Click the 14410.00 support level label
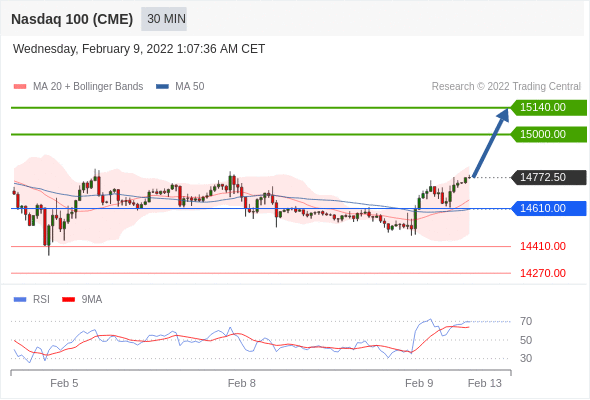590x400 pixels. (543, 246)
